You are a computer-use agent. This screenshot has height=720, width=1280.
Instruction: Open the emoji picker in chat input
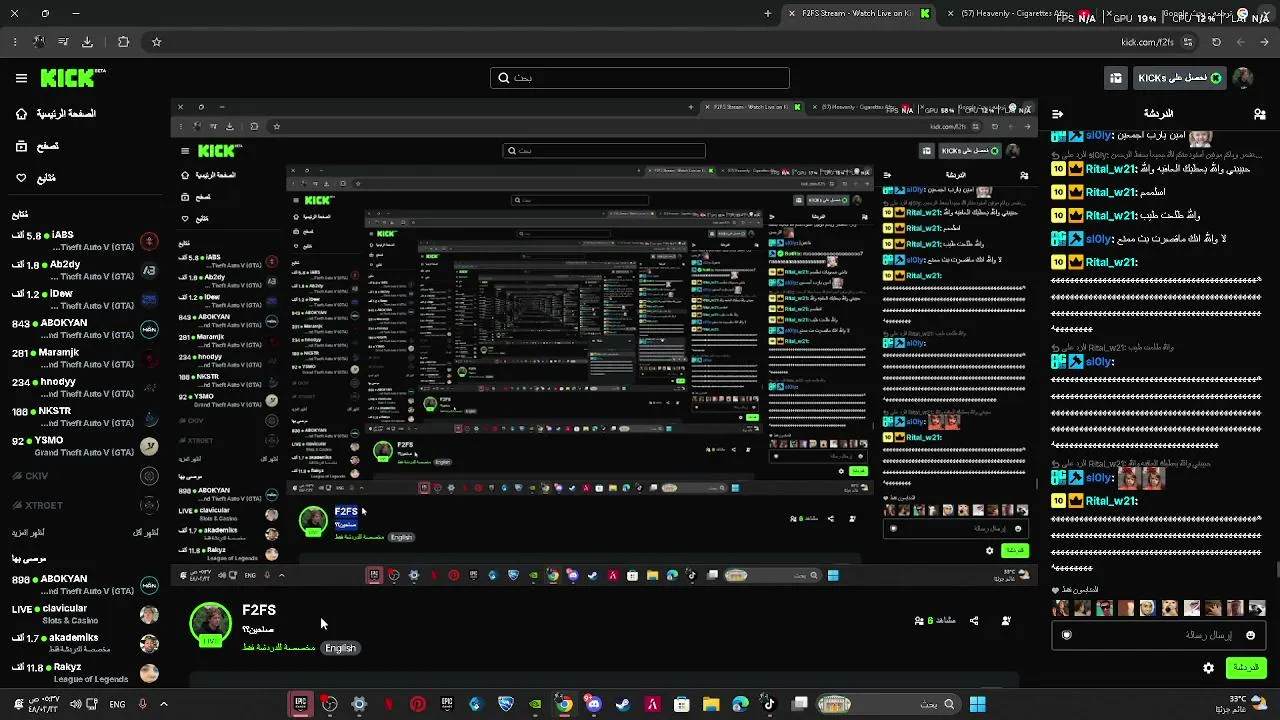(x=1250, y=635)
